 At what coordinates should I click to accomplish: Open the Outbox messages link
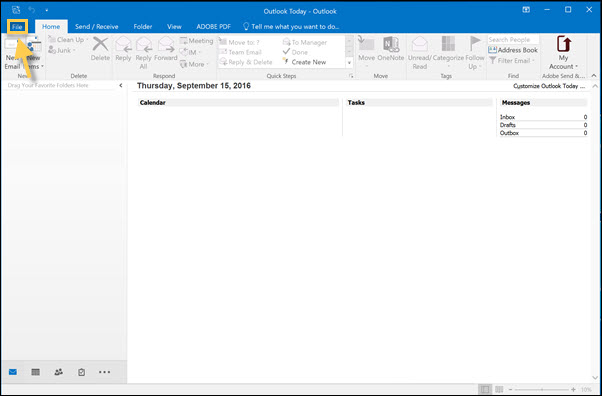[x=509, y=133]
